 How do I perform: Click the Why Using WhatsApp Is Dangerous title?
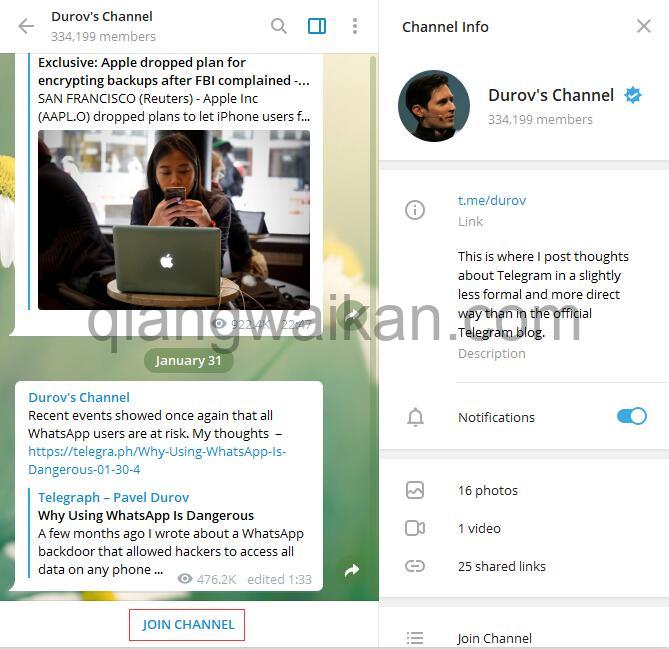(x=146, y=515)
